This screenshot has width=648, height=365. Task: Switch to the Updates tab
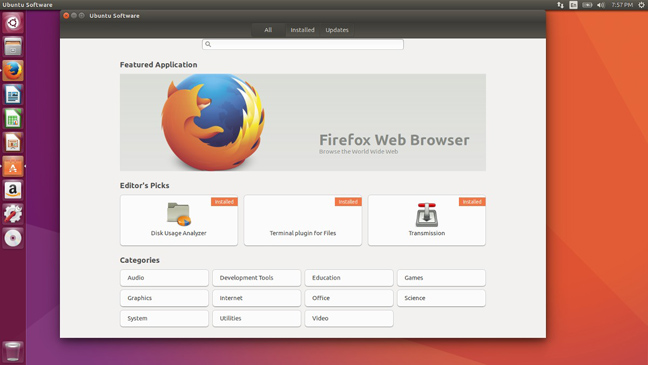click(337, 30)
